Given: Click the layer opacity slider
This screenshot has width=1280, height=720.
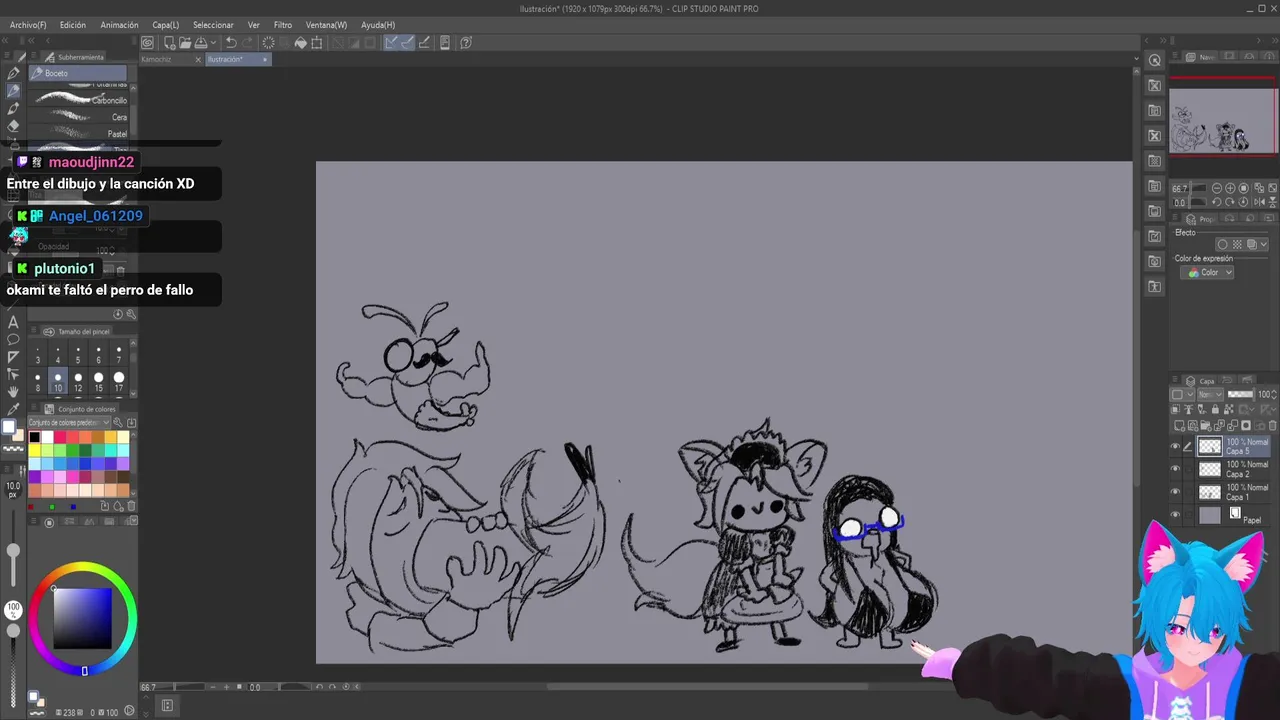Looking at the screenshot, I should coord(1240,394).
